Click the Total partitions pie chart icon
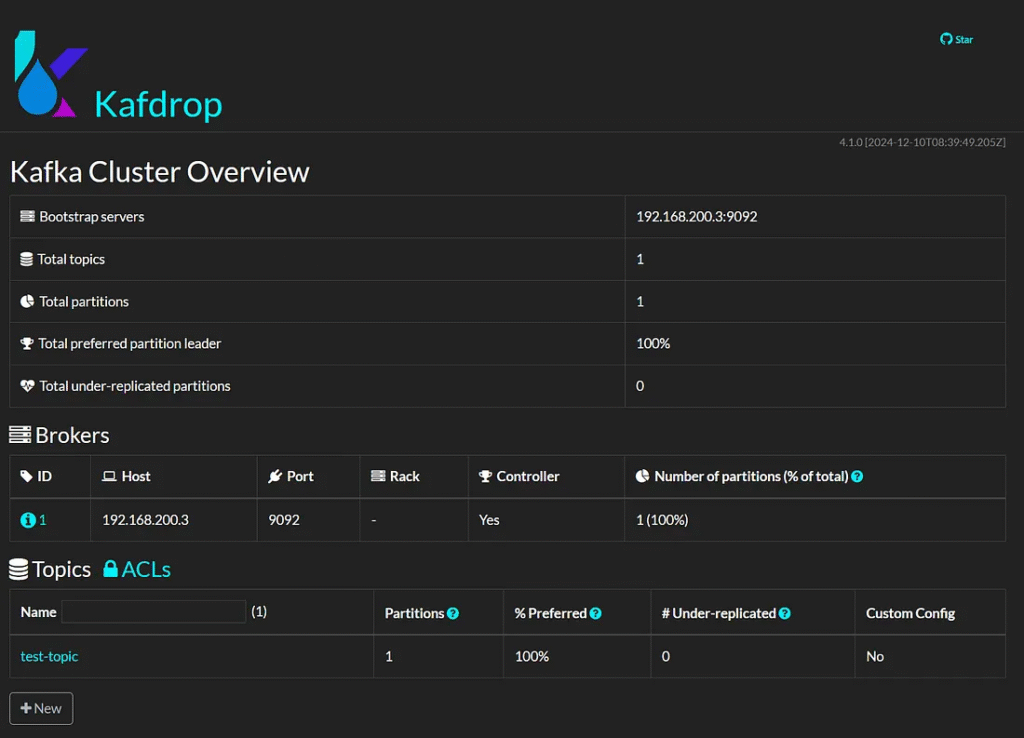Screen dimensions: 1024x738 coord(27,301)
